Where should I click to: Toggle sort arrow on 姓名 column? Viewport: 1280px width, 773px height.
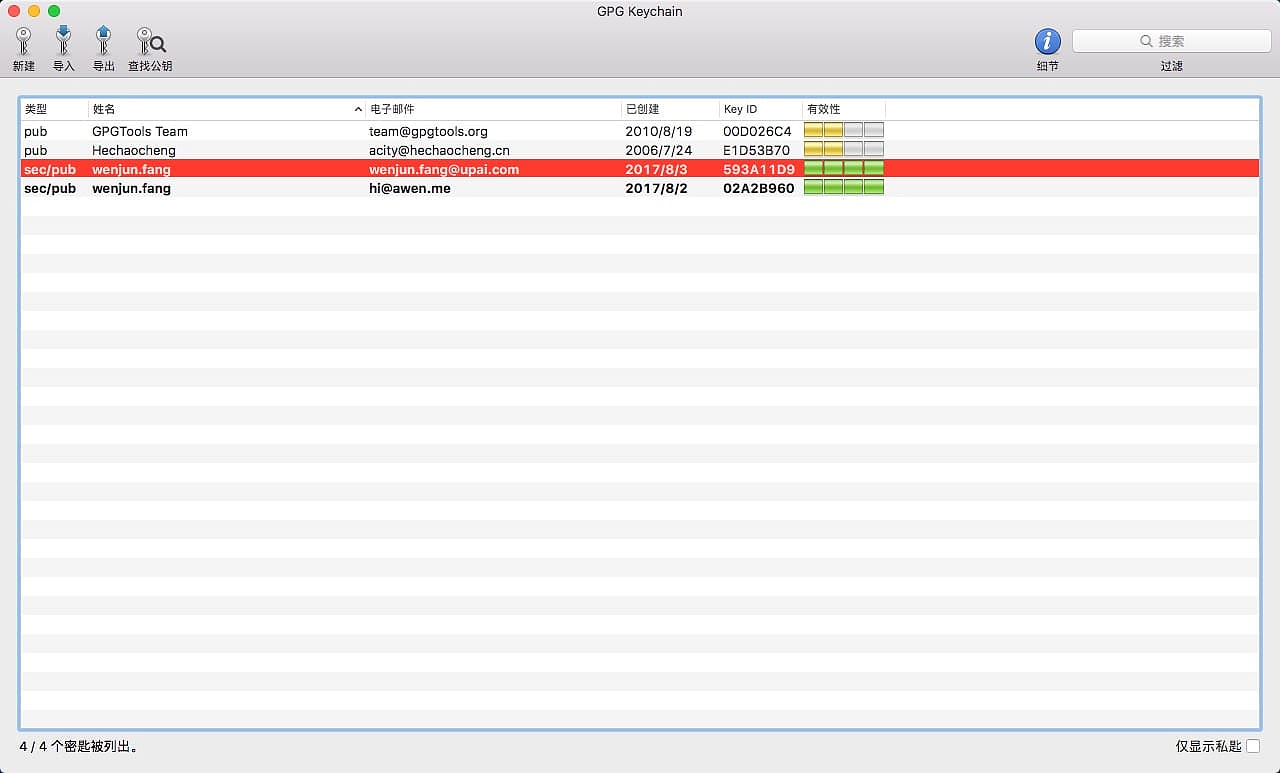tap(358, 109)
